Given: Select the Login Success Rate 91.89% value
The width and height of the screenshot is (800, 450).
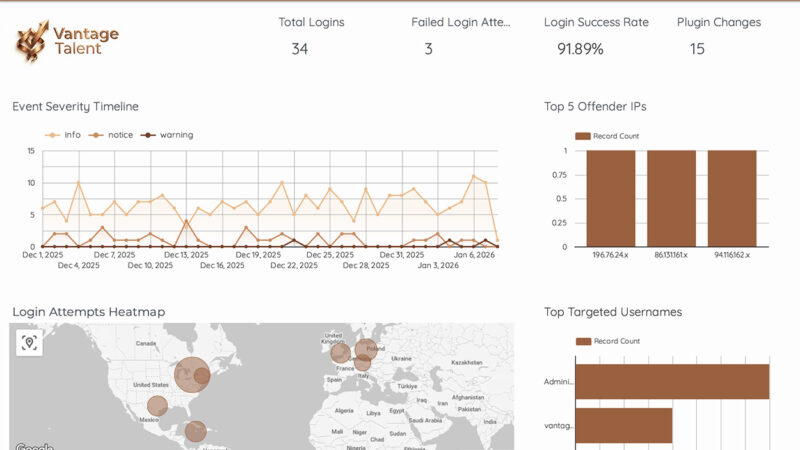Looking at the screenshot, I should (x=580, y=49).
